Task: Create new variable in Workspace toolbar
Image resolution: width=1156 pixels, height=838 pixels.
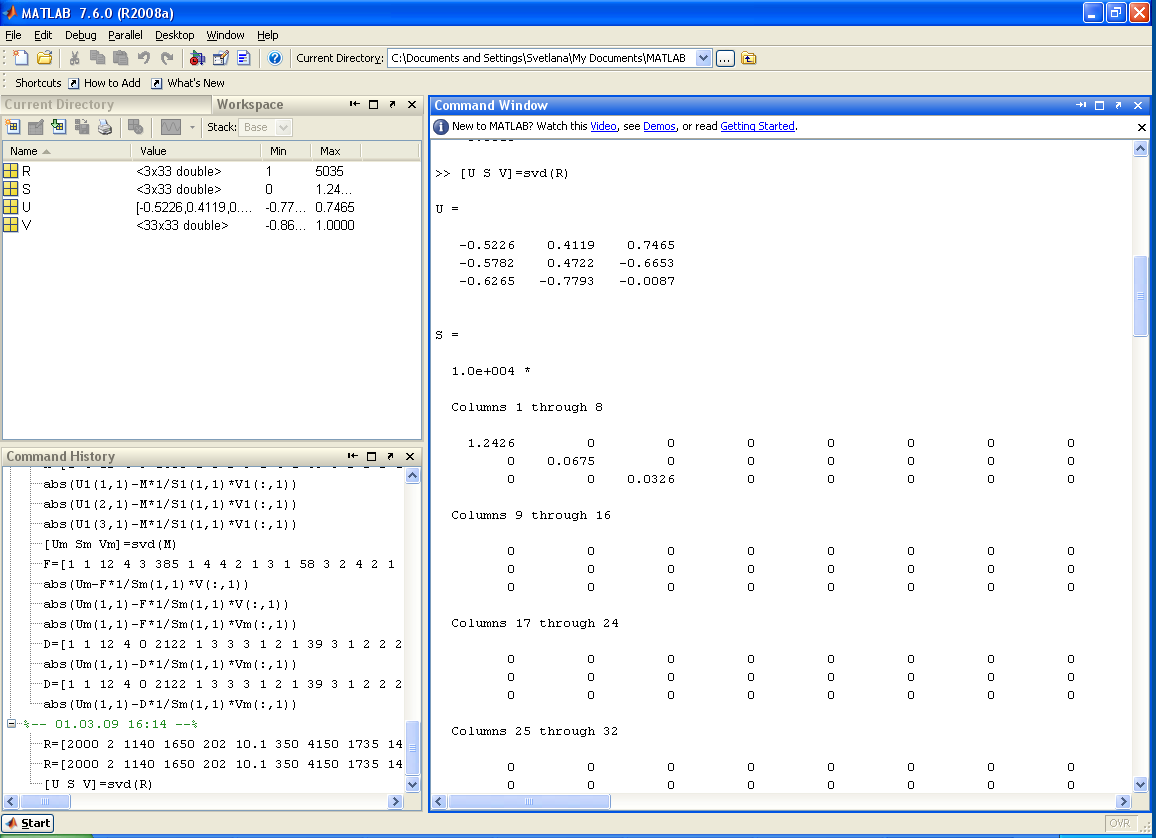Action: click(x=13, y=127)
